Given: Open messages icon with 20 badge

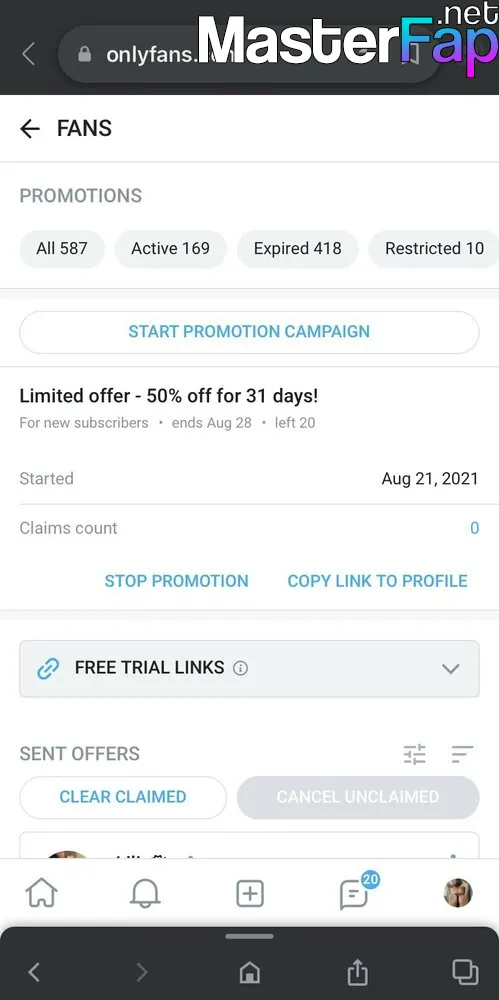Looking at the screenshot, I should (x=355, y=893).
